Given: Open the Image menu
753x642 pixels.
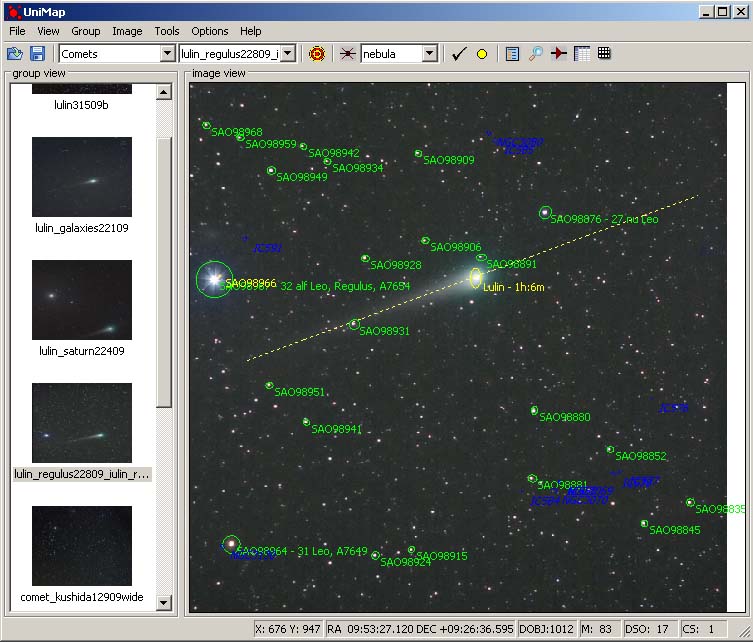Looking at the screenshot, I should point(127,31).
